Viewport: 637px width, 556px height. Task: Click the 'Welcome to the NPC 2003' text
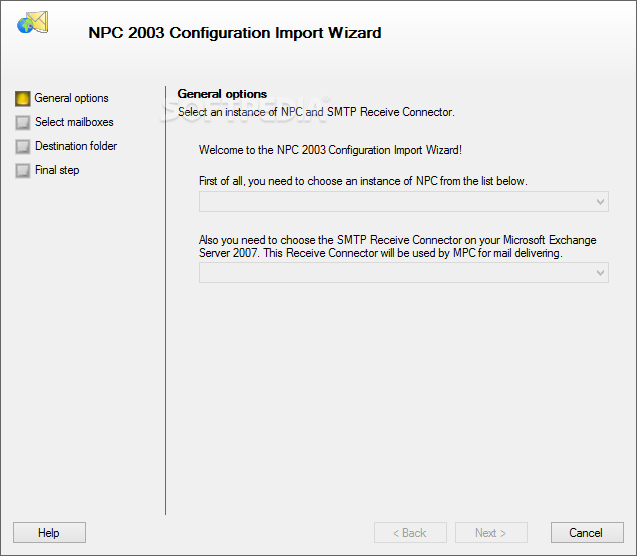(330, 150)
